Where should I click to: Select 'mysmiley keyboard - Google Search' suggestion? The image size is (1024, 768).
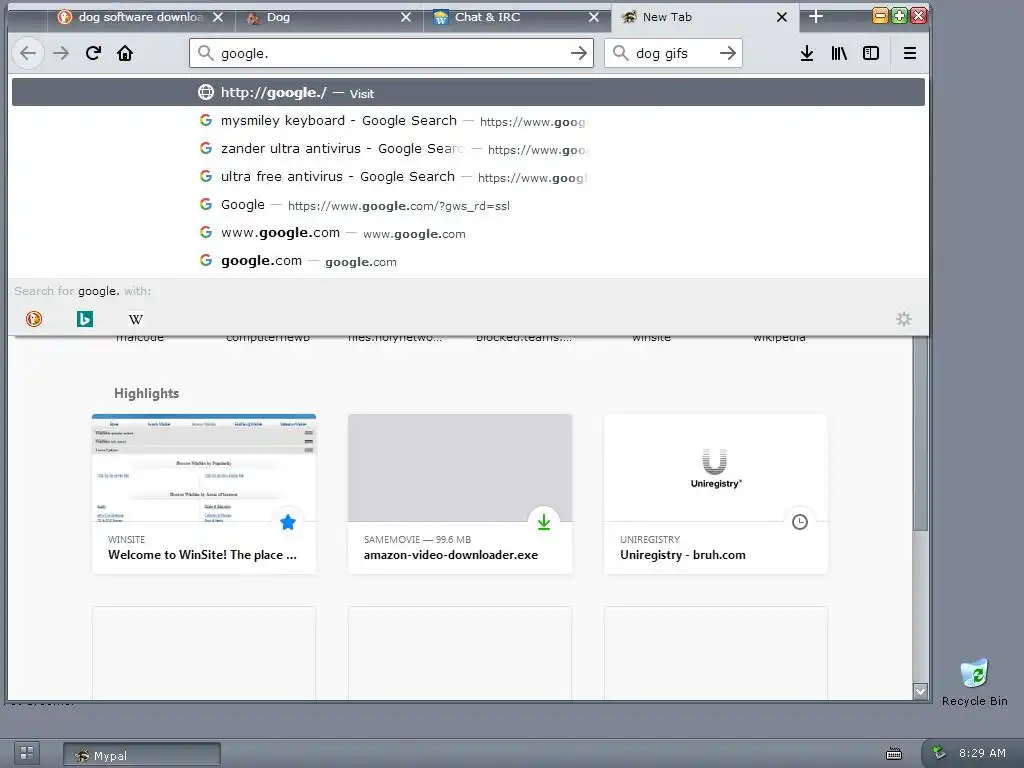(x=468, y=121)
